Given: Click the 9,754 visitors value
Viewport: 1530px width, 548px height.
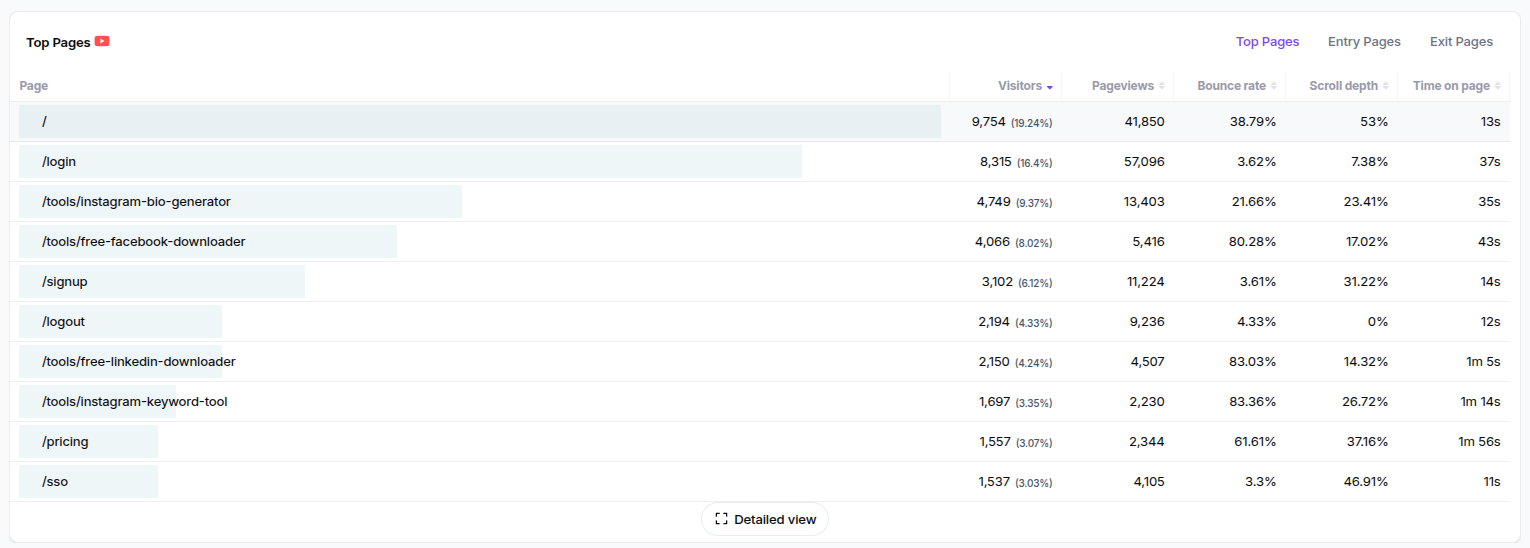Looking at the screenshot, I should click(988, 121).
